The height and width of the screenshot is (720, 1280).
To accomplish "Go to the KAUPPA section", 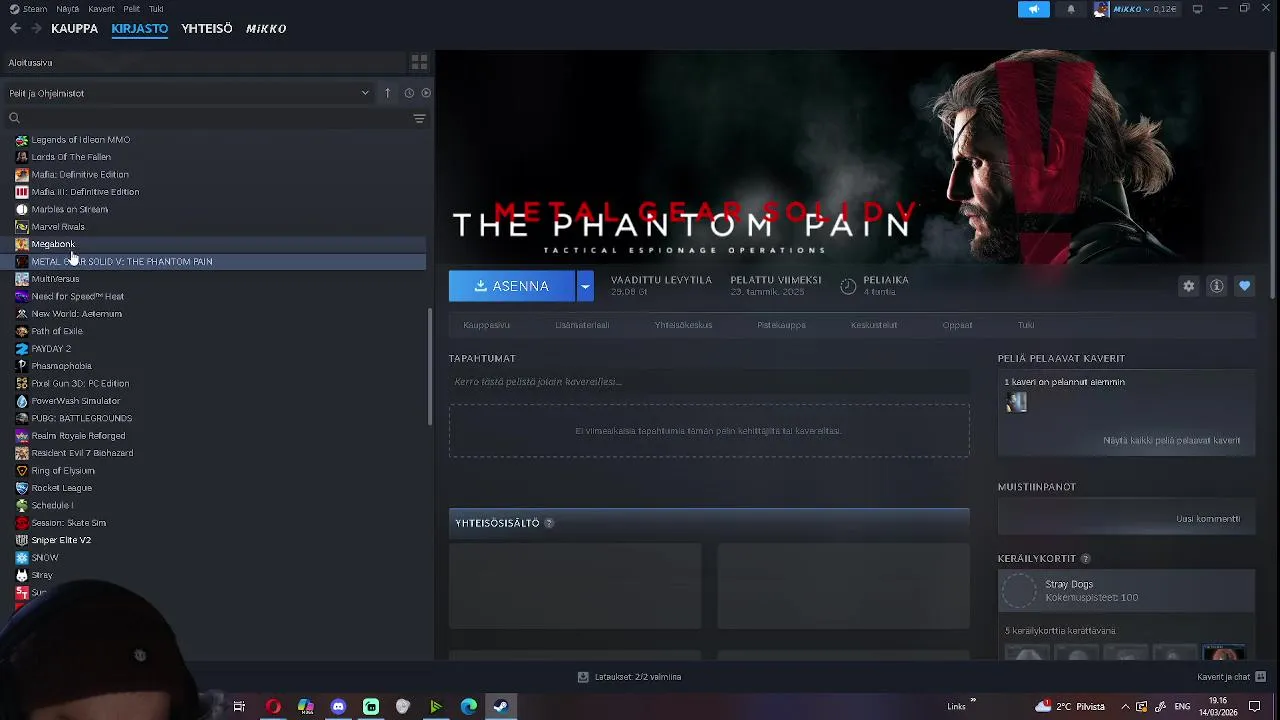I will (74, 28).
